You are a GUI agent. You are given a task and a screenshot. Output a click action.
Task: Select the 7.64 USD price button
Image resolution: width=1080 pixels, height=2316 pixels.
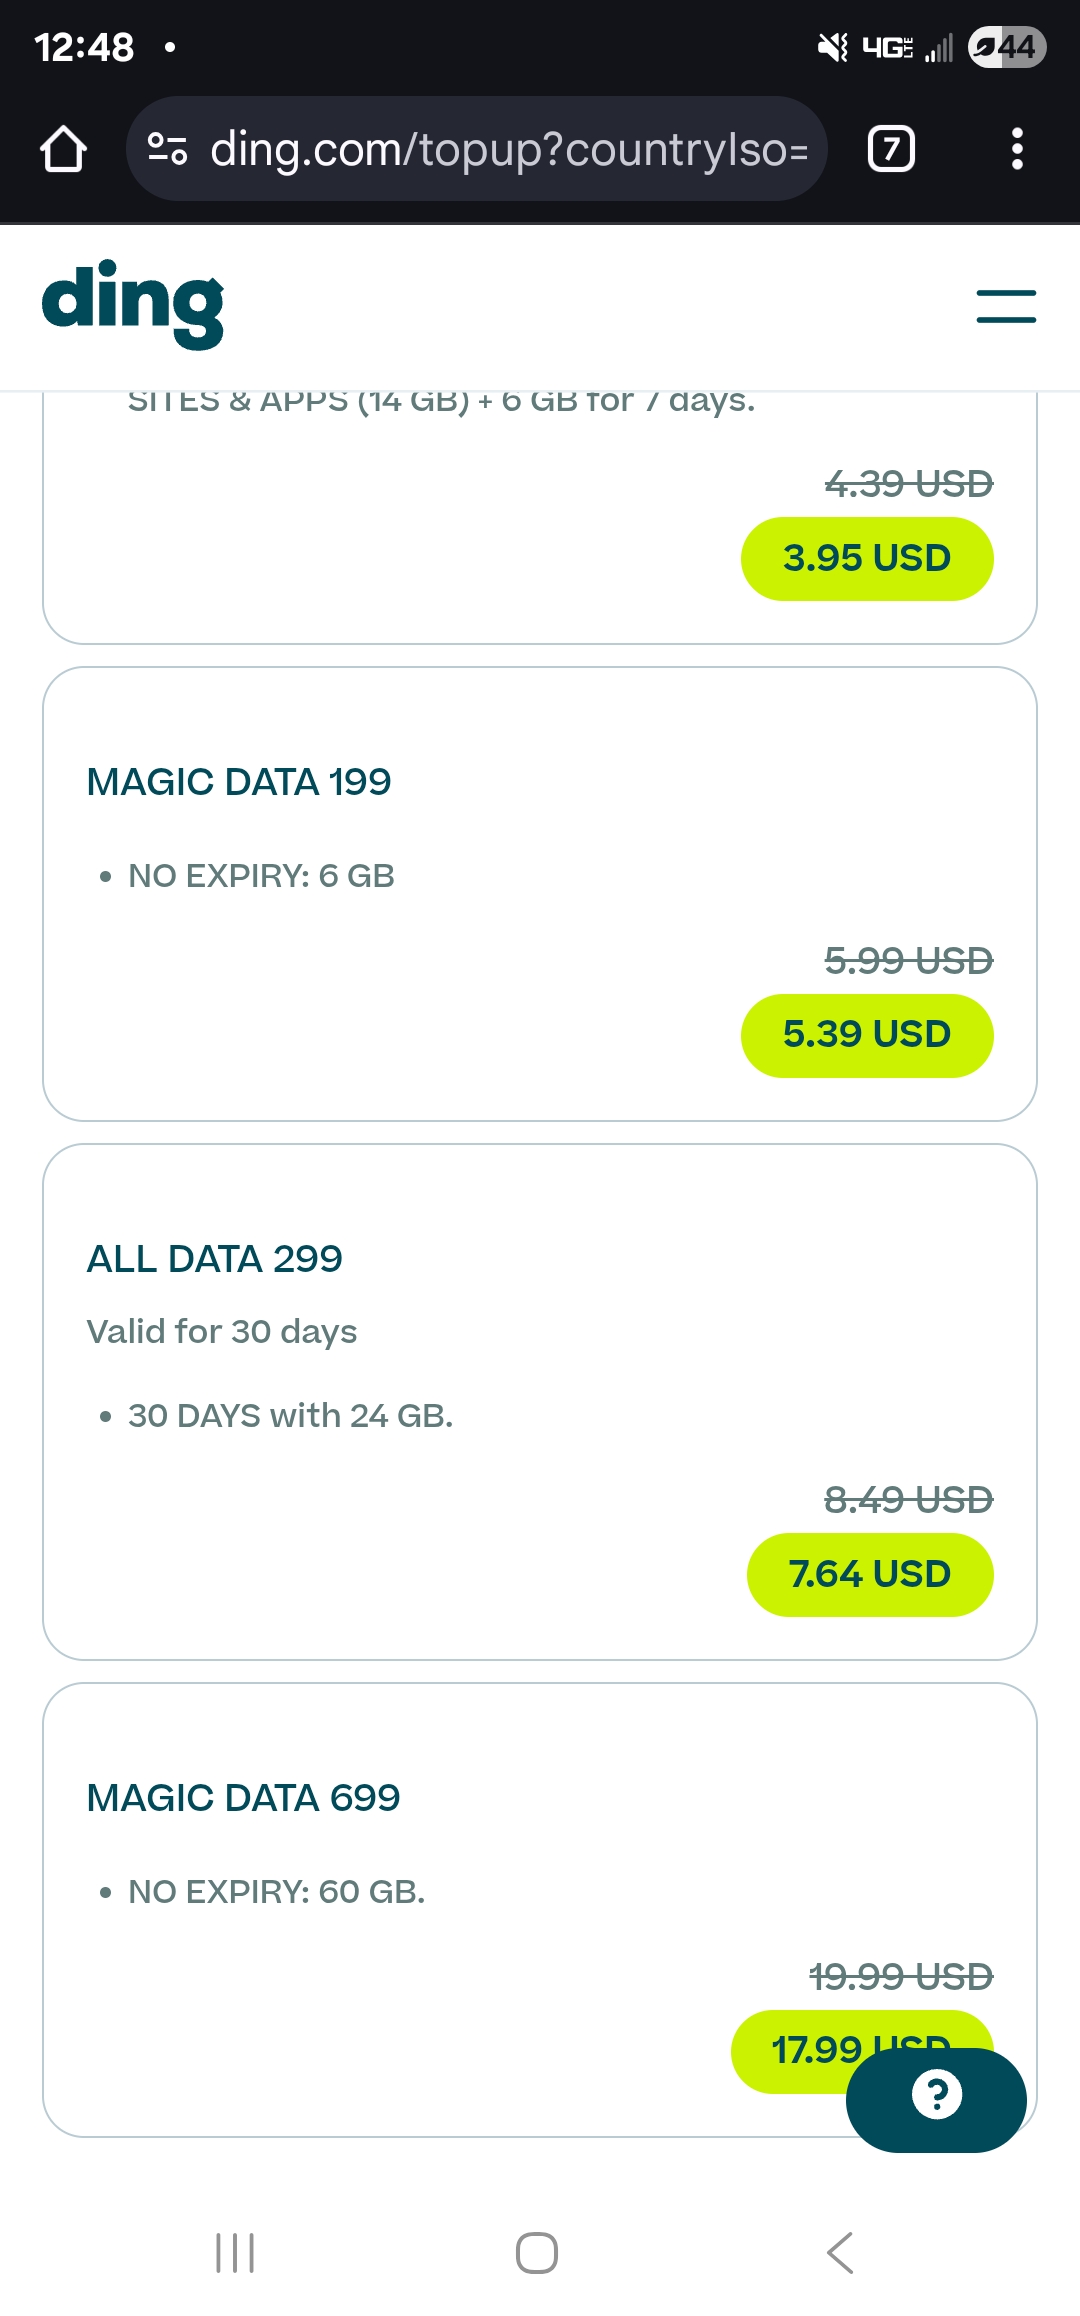pyautogui.click(x=869, y=1574)
